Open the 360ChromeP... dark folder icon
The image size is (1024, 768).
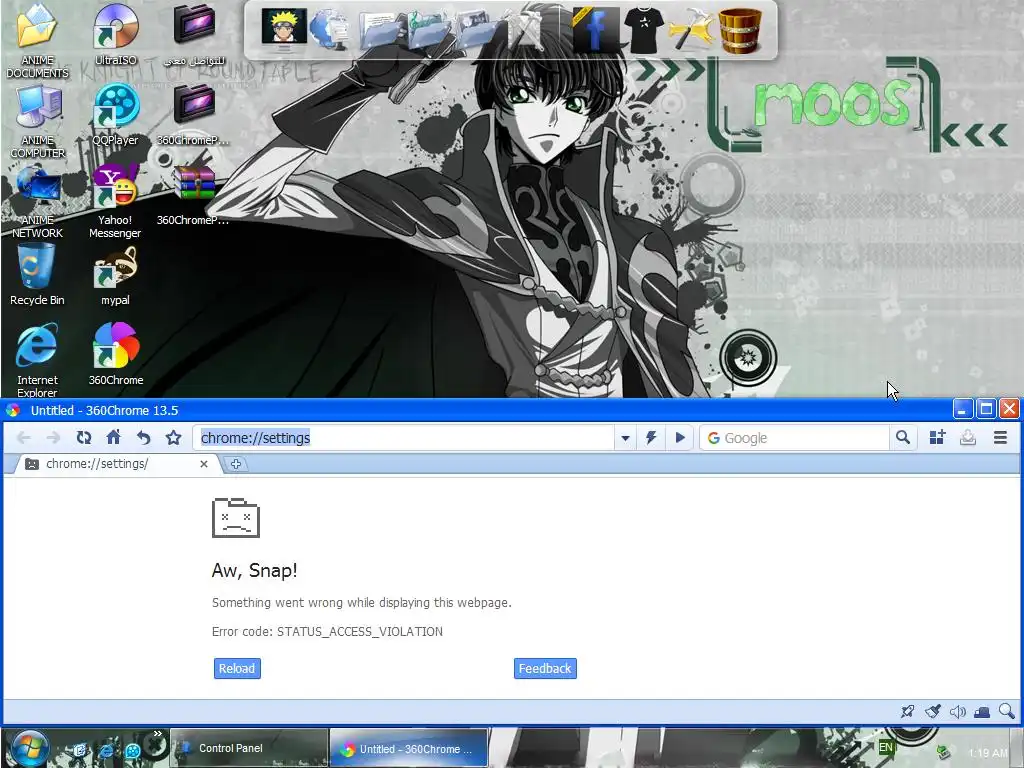[x=193, y=115]
